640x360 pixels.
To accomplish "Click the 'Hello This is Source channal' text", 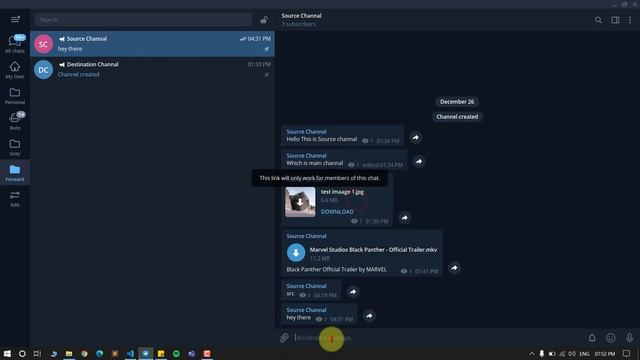I will (322, 139).
